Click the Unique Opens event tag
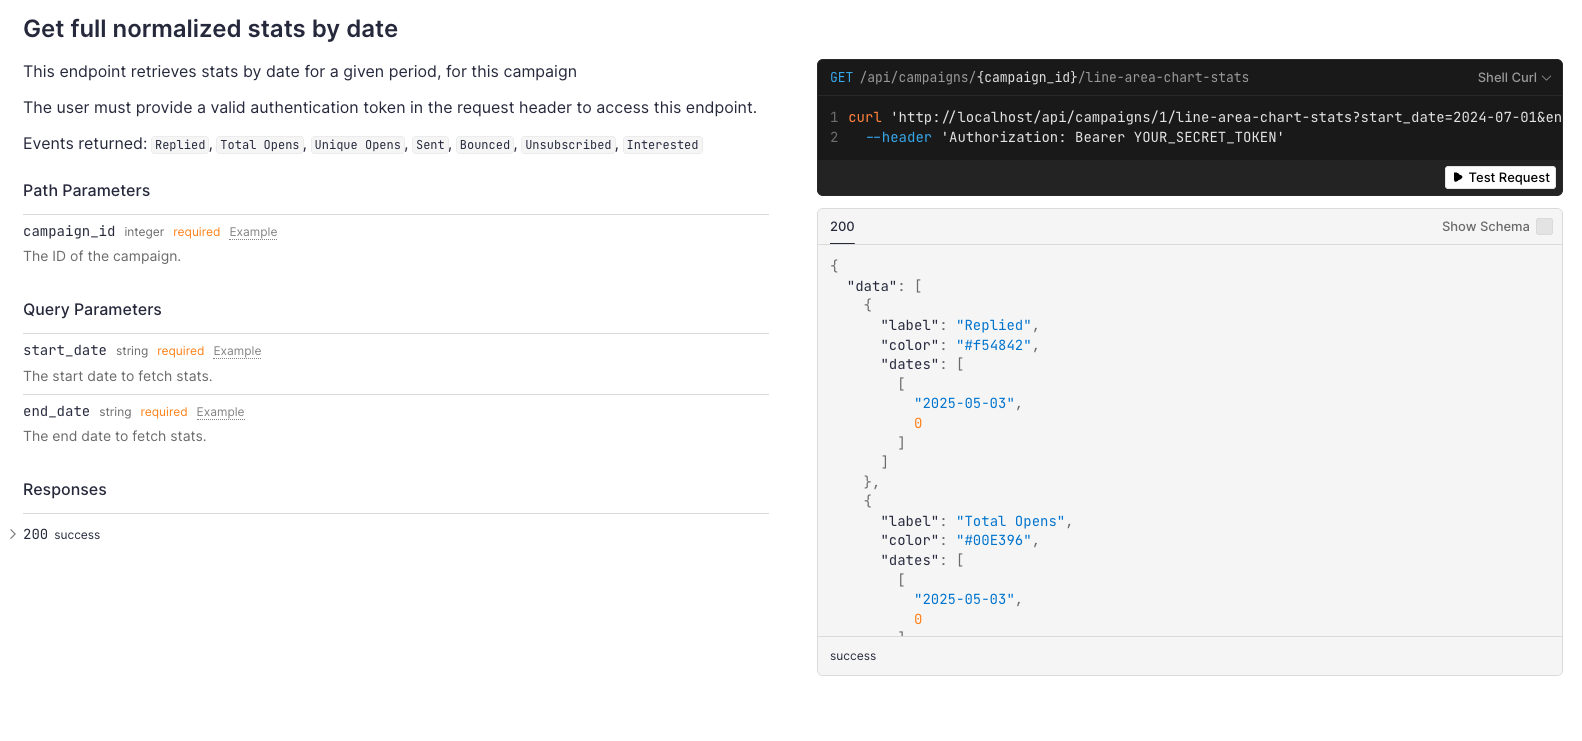This screenshot has height=741, width=1582. click(x=358, y=145)
